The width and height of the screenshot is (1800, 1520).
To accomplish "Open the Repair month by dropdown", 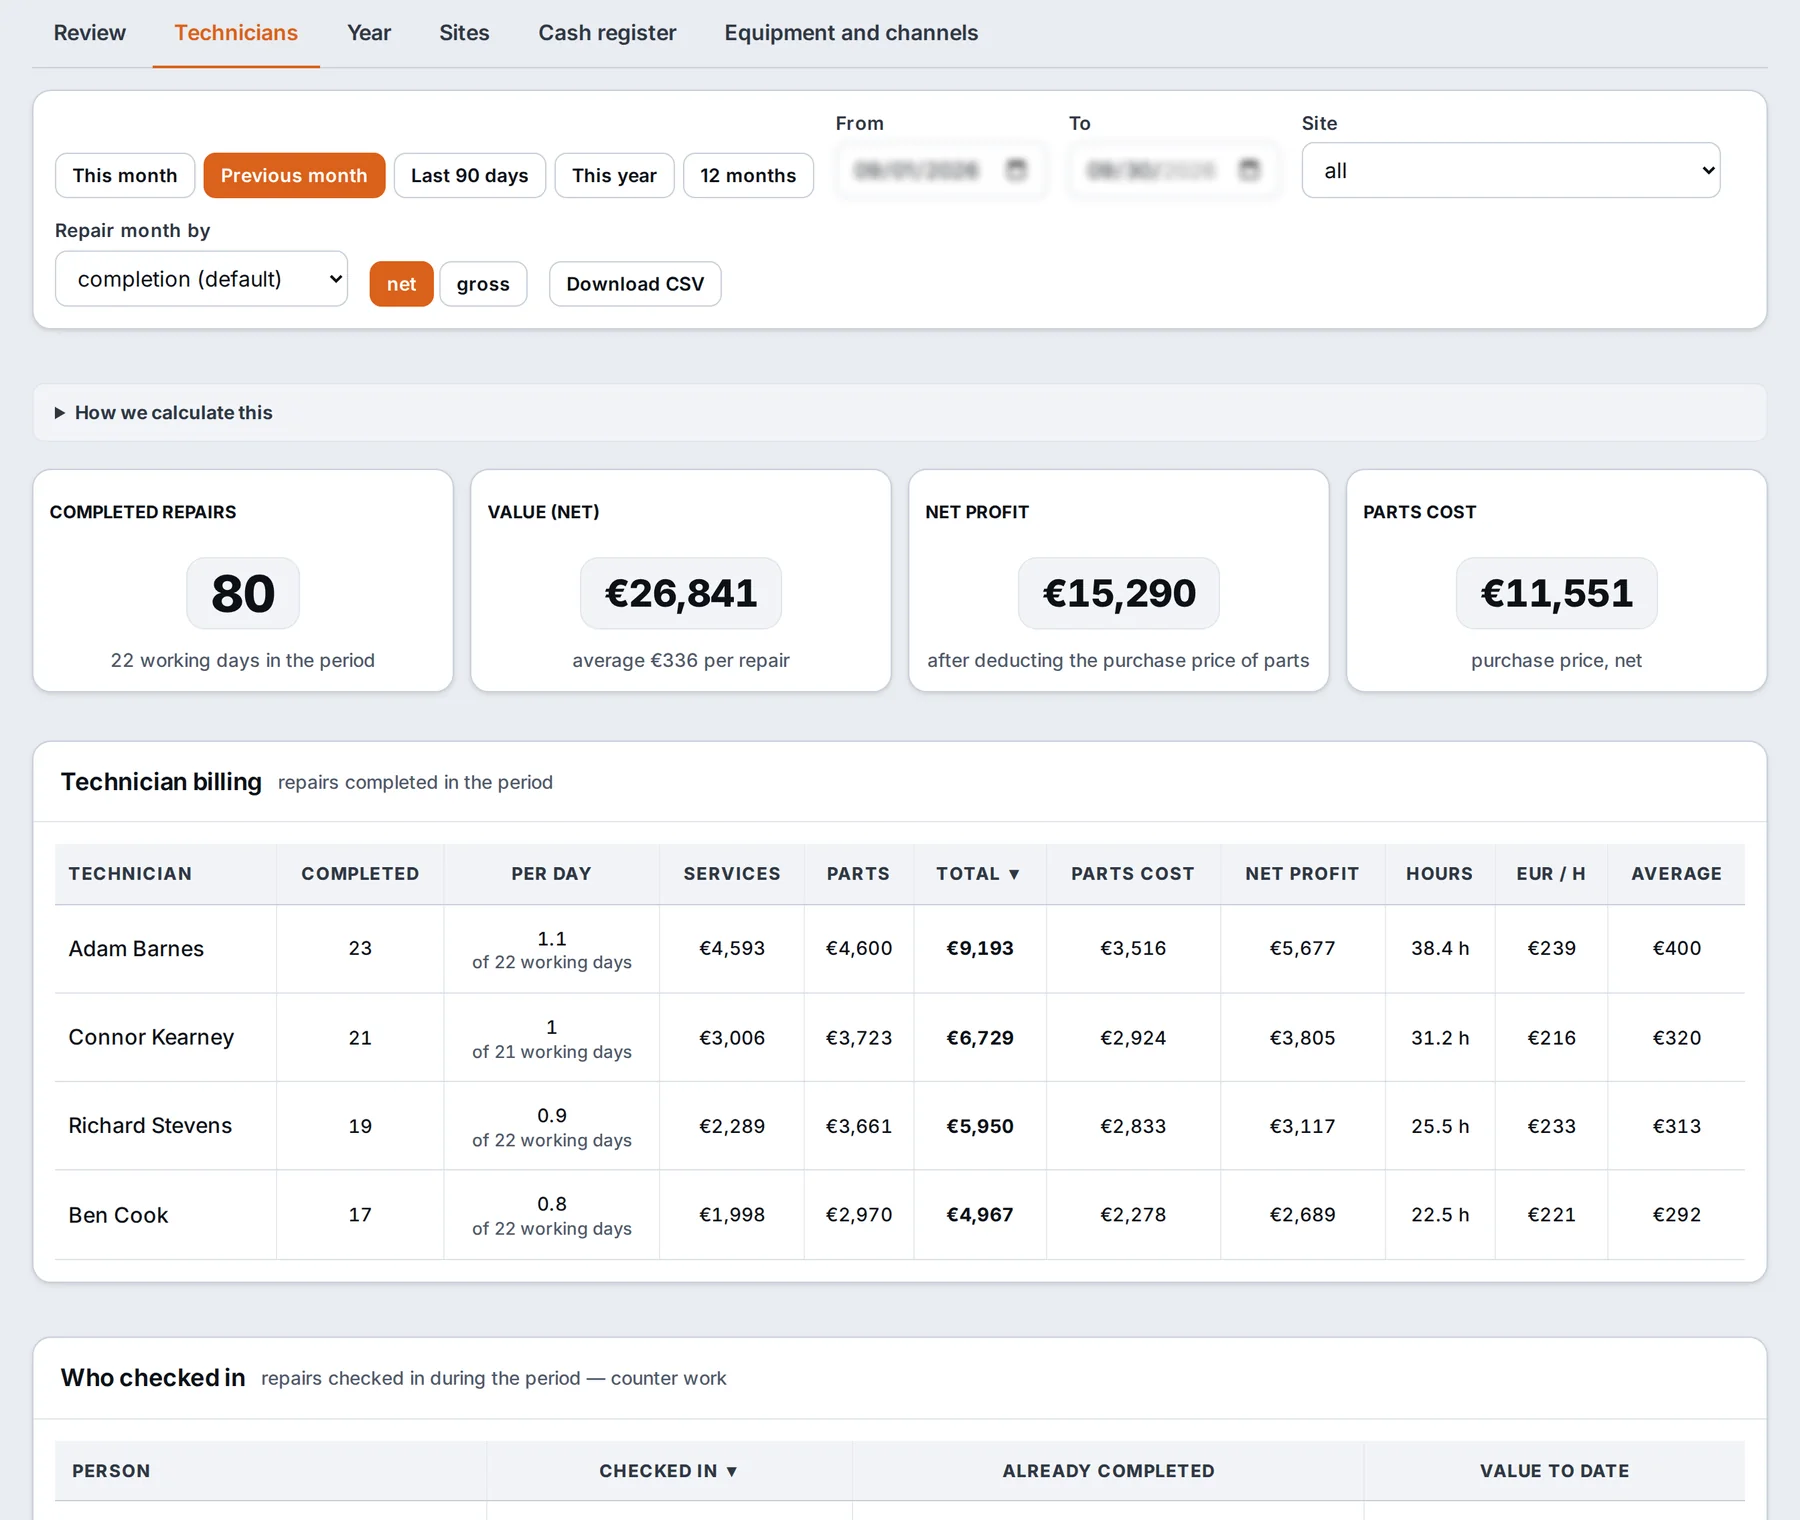I will coord(201,278).
